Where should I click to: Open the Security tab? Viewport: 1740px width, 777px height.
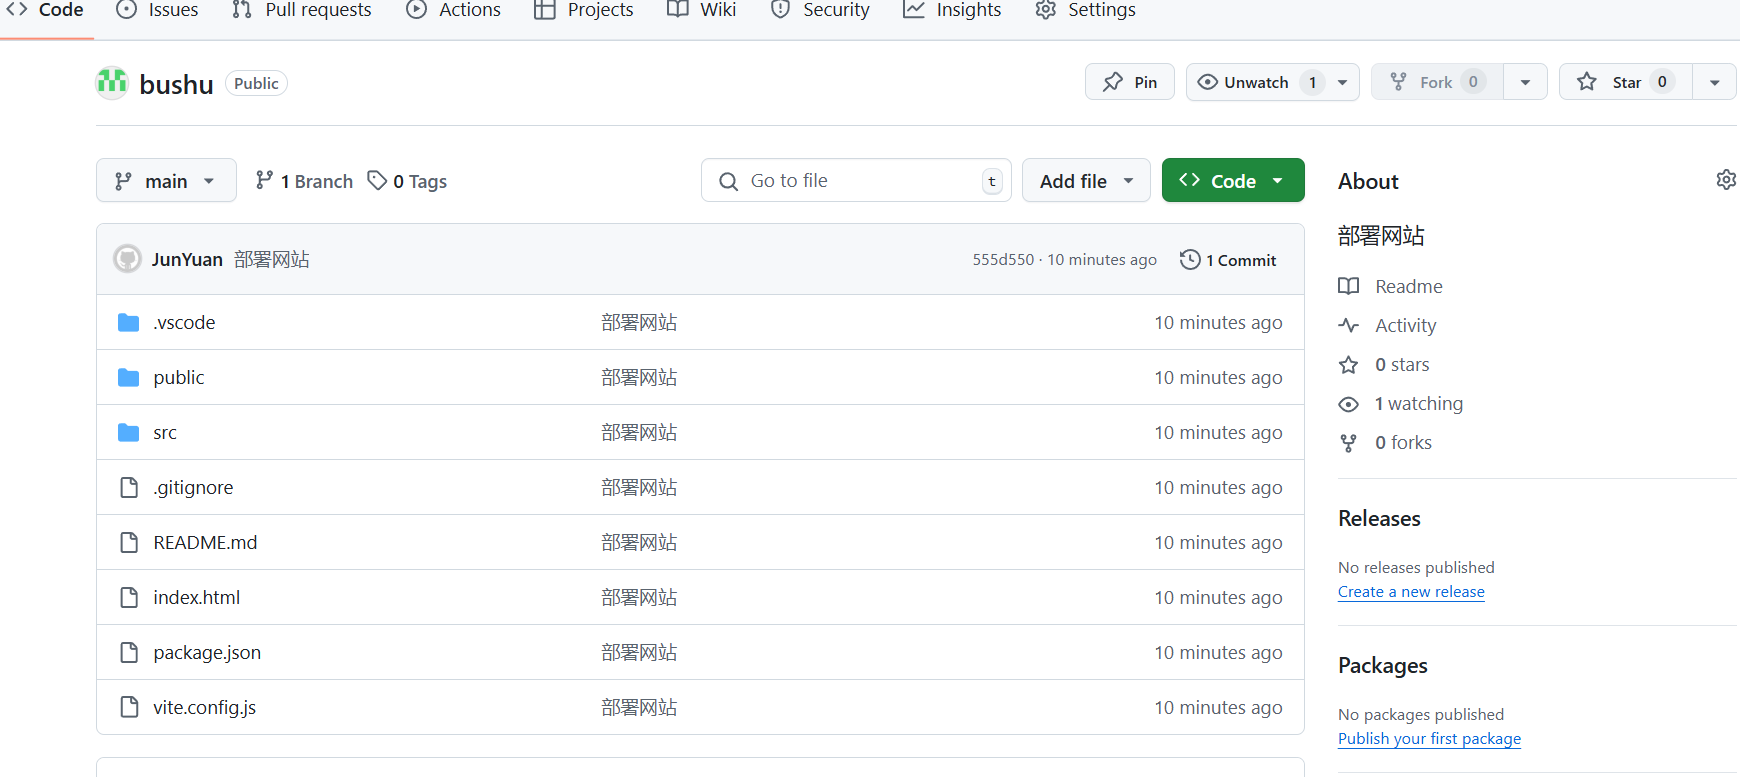click(821, 10)
